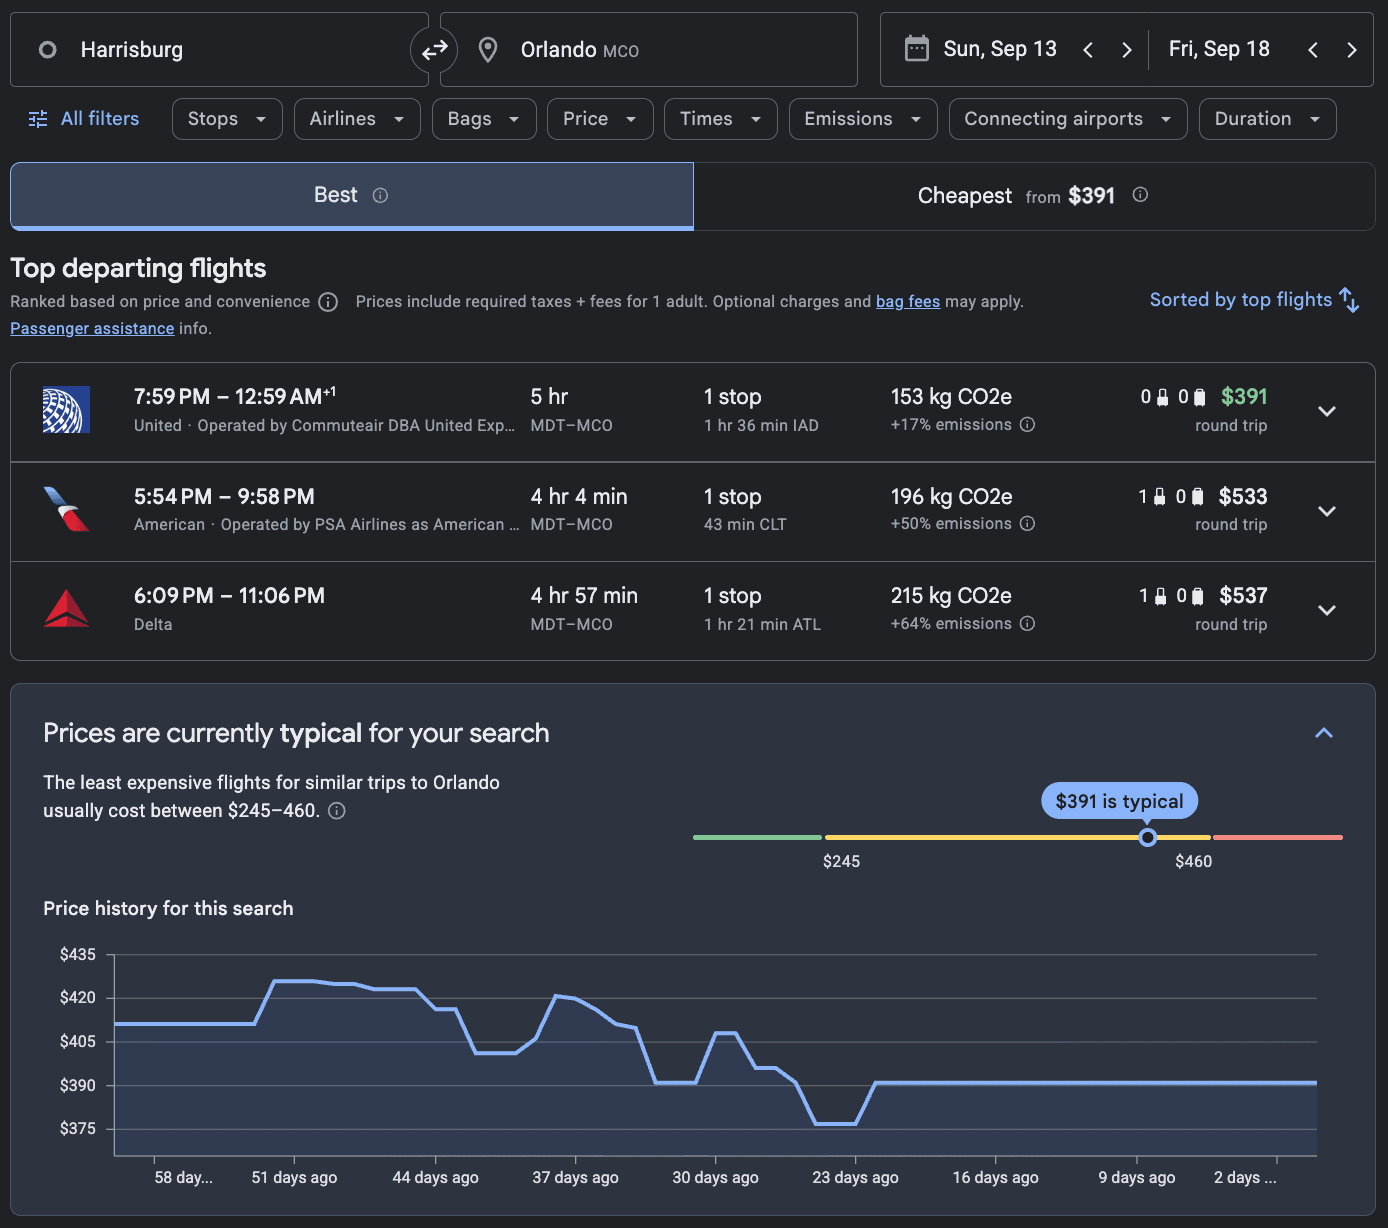This screenshot has height=1228, width=1388.
Task: Click the origin circle icon by Harrisburg
Action: pos(47,50)
